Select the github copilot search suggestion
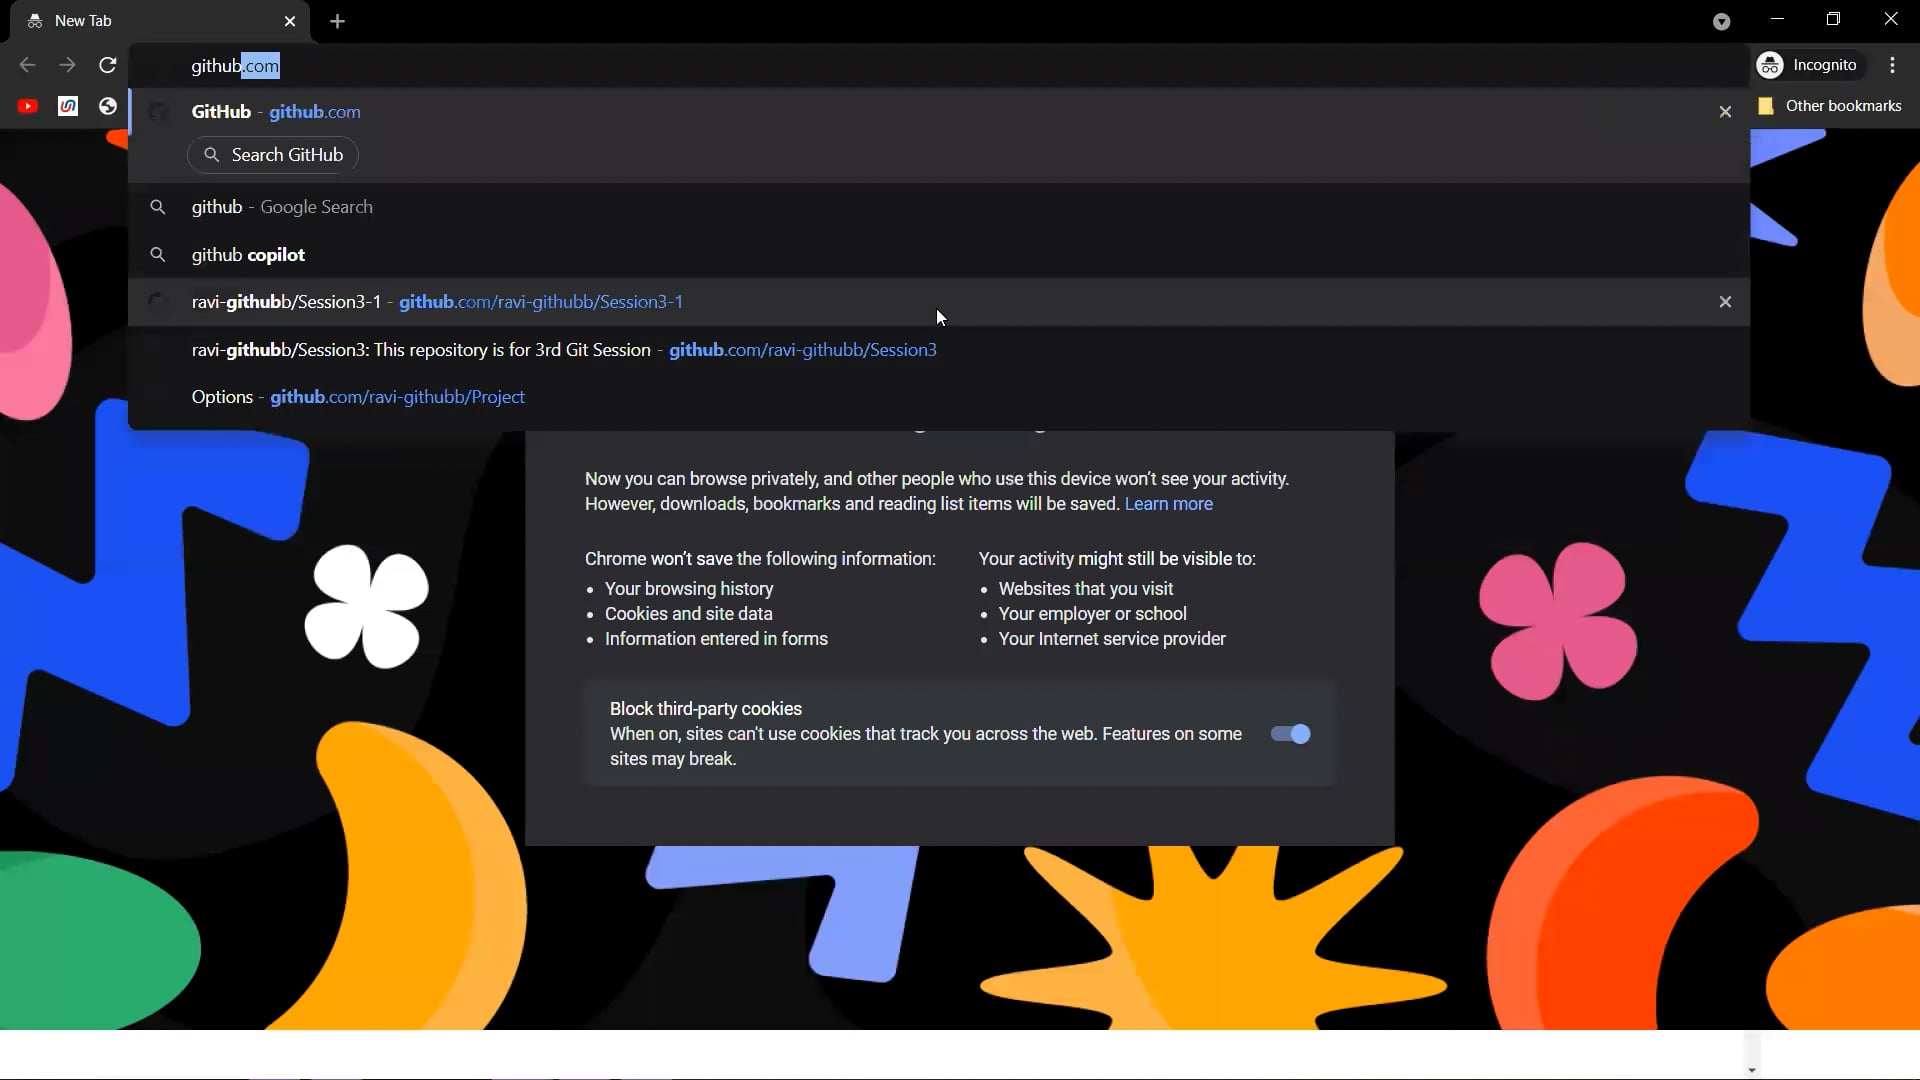1920x1080 pixels. coord(939,255)
